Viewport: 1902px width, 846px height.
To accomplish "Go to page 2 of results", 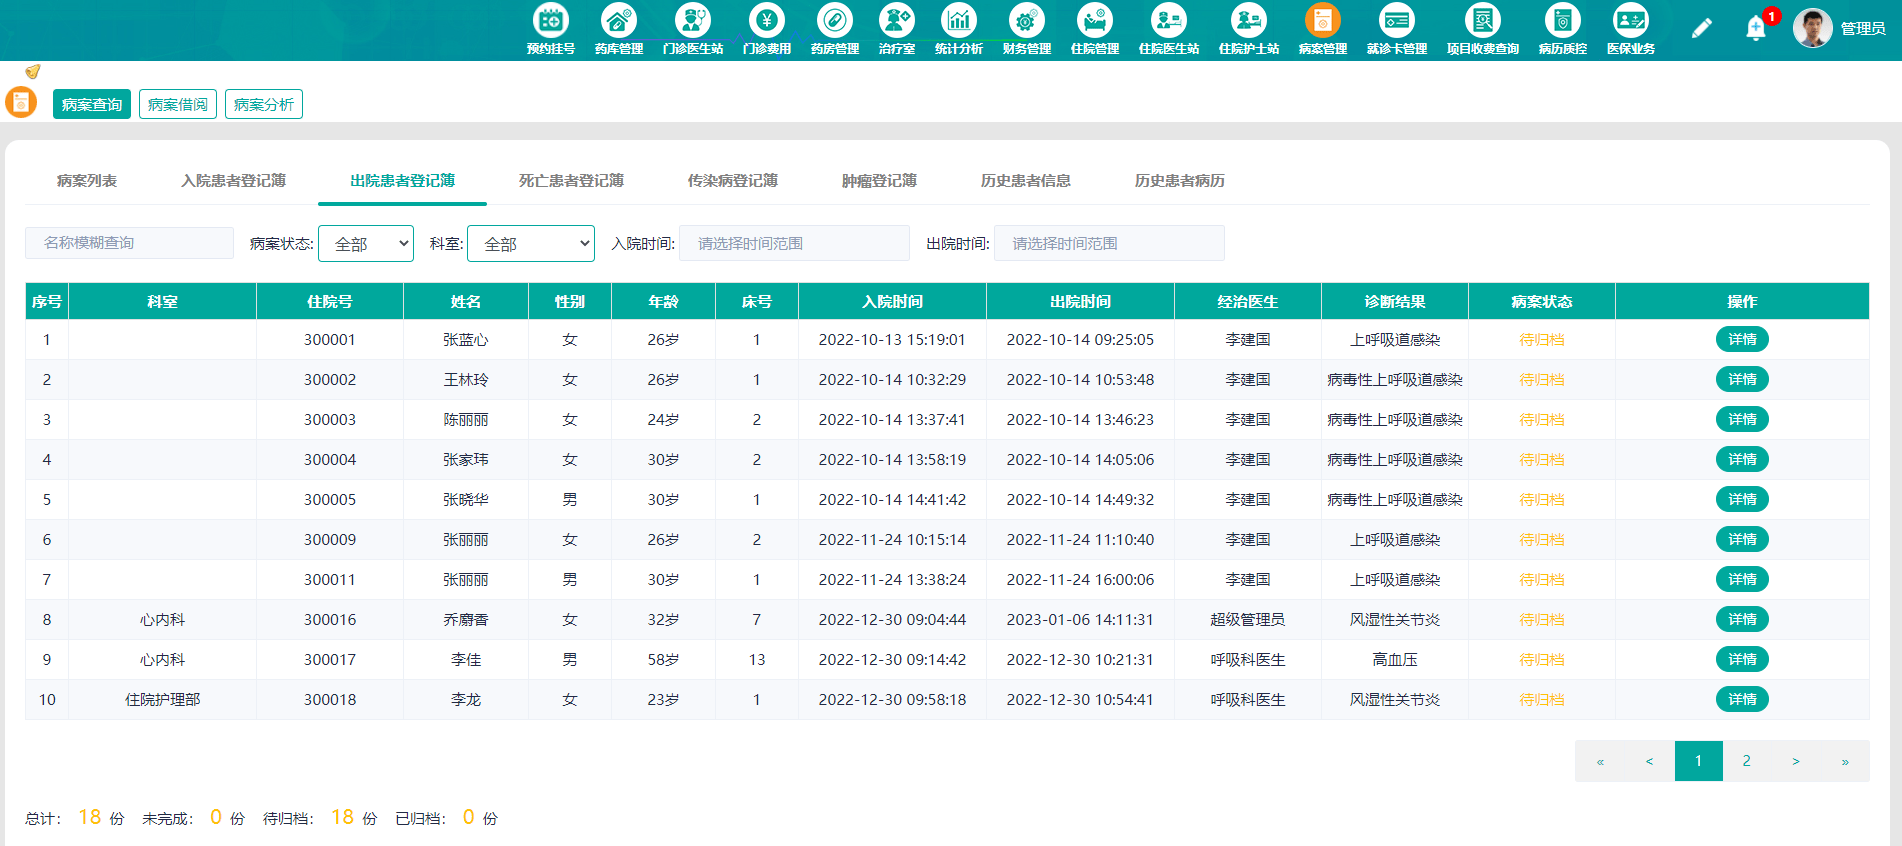I will (x=1746, y=761).
